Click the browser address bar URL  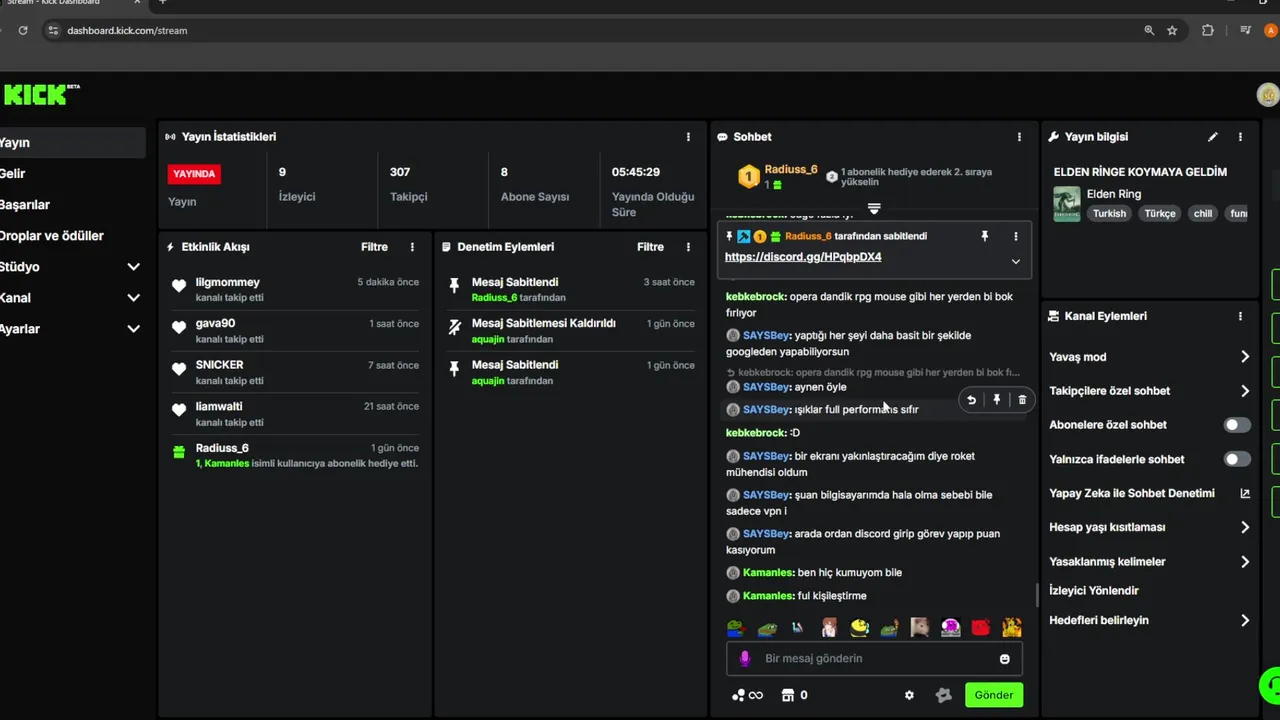[127, 31]
